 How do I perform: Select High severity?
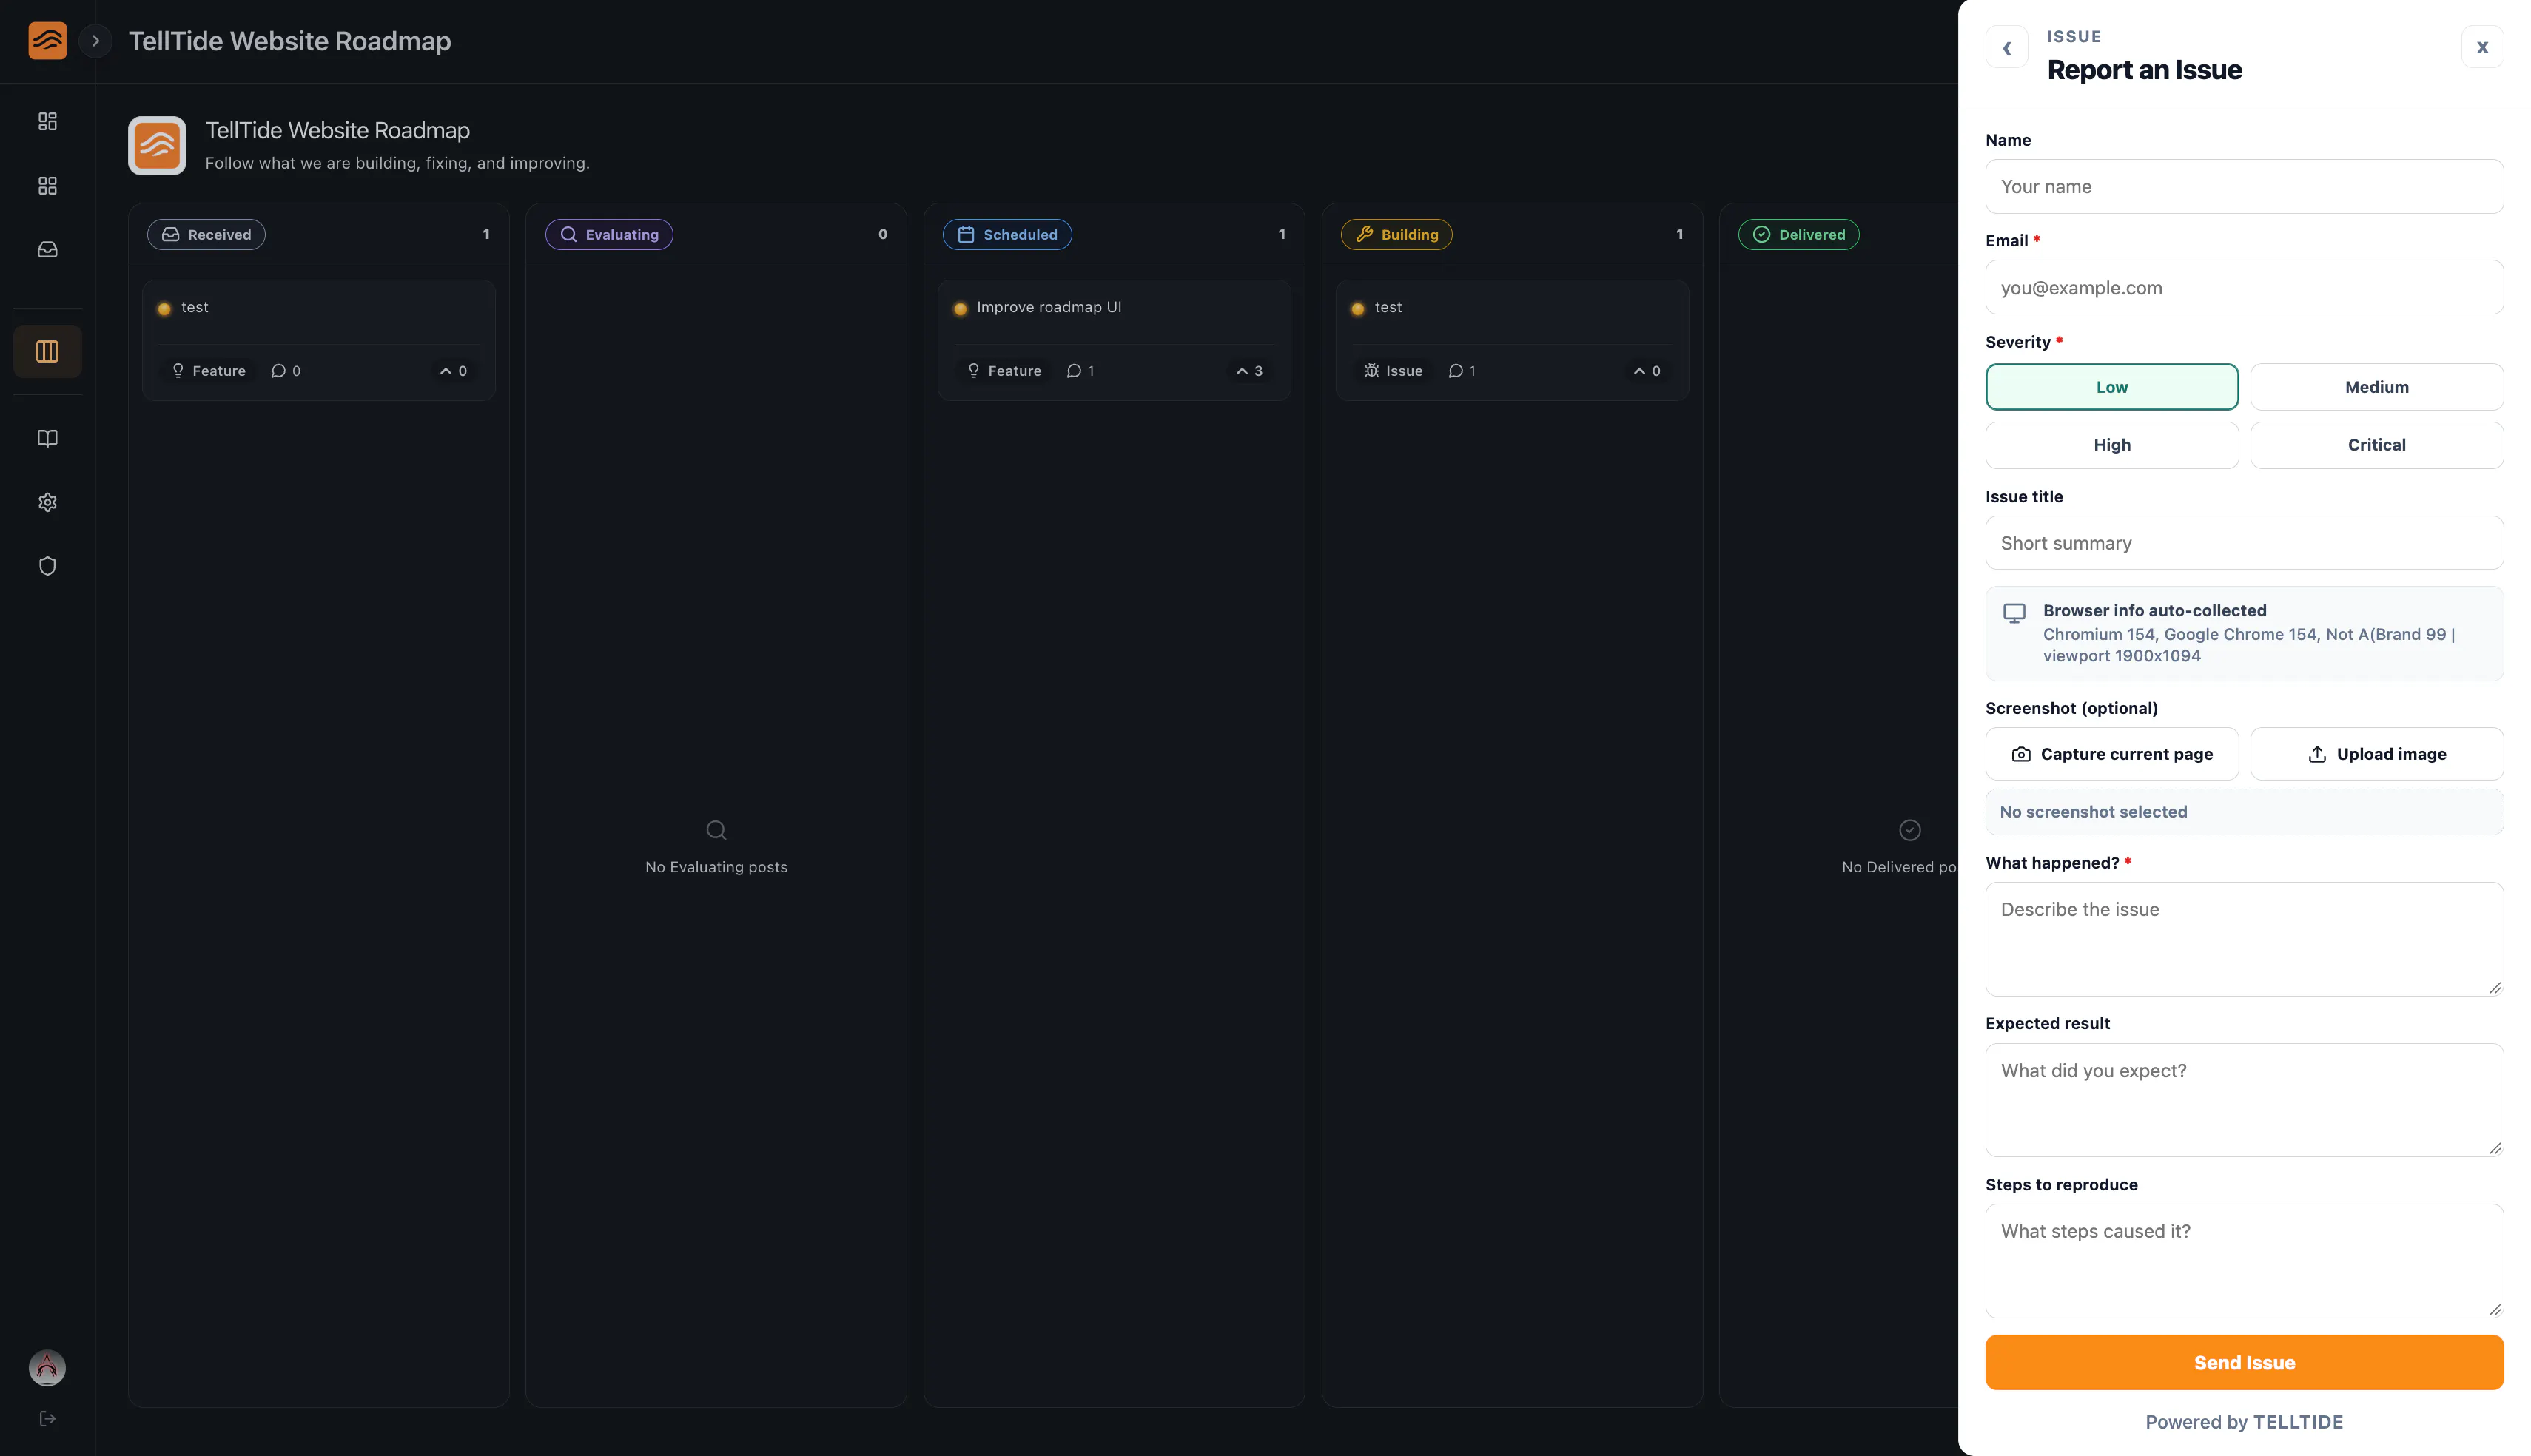tap(2112, 445)
